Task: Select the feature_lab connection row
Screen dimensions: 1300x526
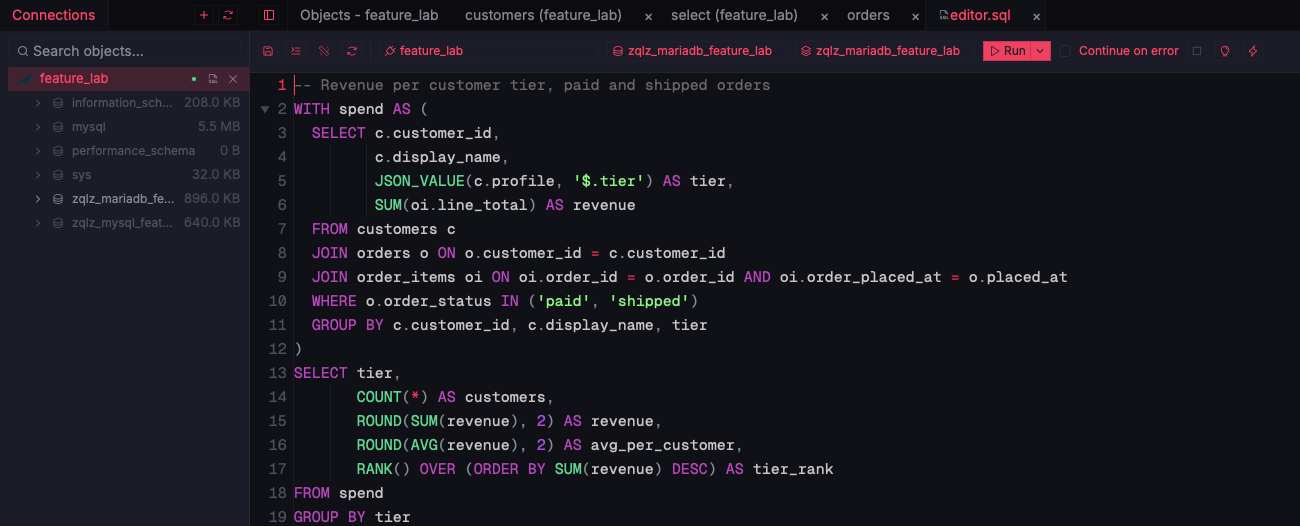Action: (128, 79)
